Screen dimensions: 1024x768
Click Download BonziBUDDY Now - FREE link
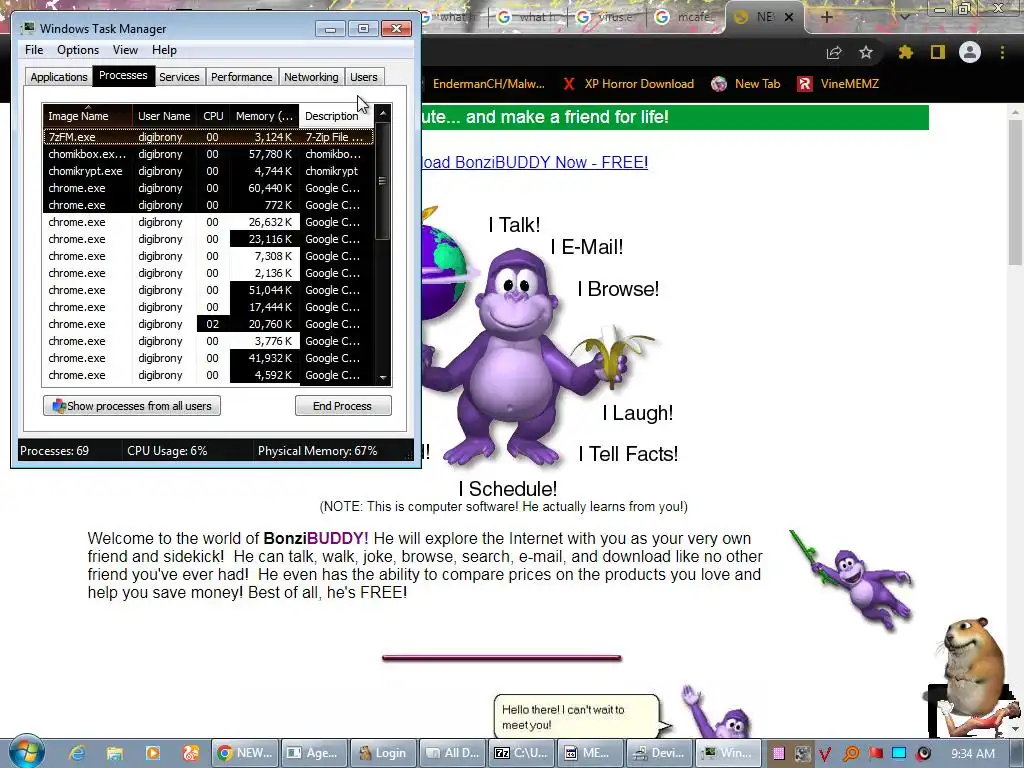click(535, 162)
